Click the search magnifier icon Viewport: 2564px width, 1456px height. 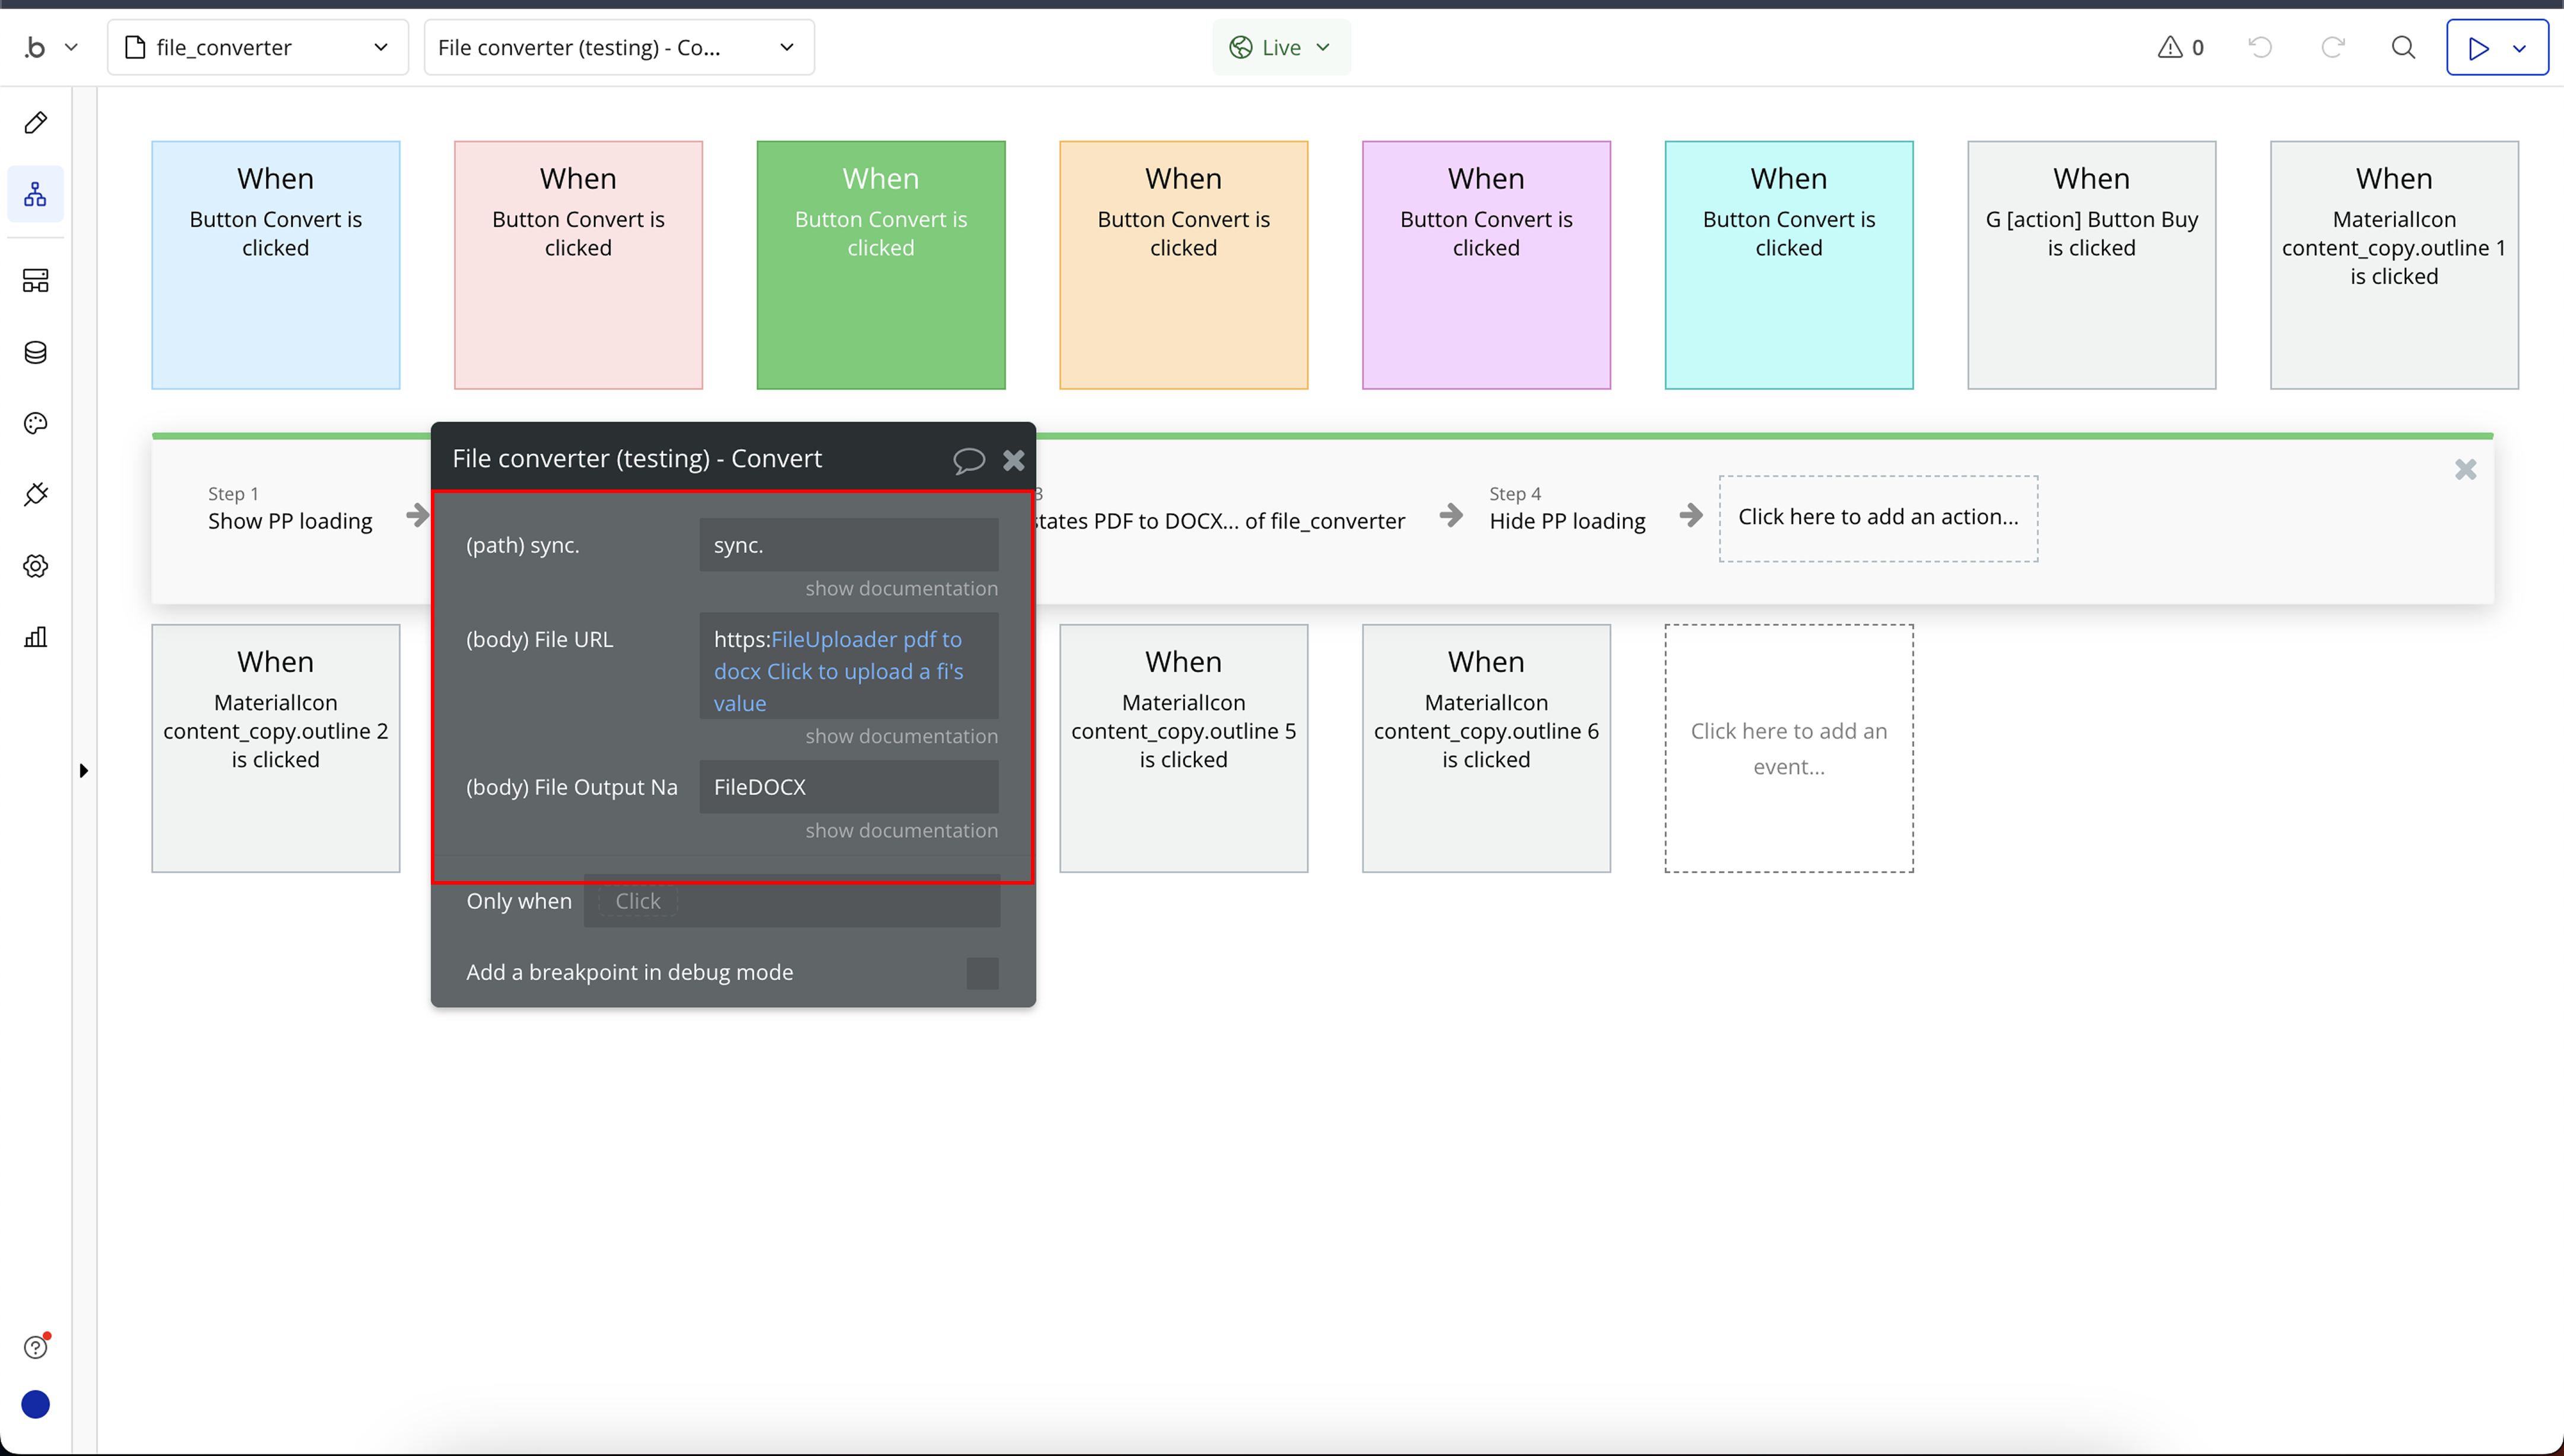pyautogui.click(x=2403, y=47)
